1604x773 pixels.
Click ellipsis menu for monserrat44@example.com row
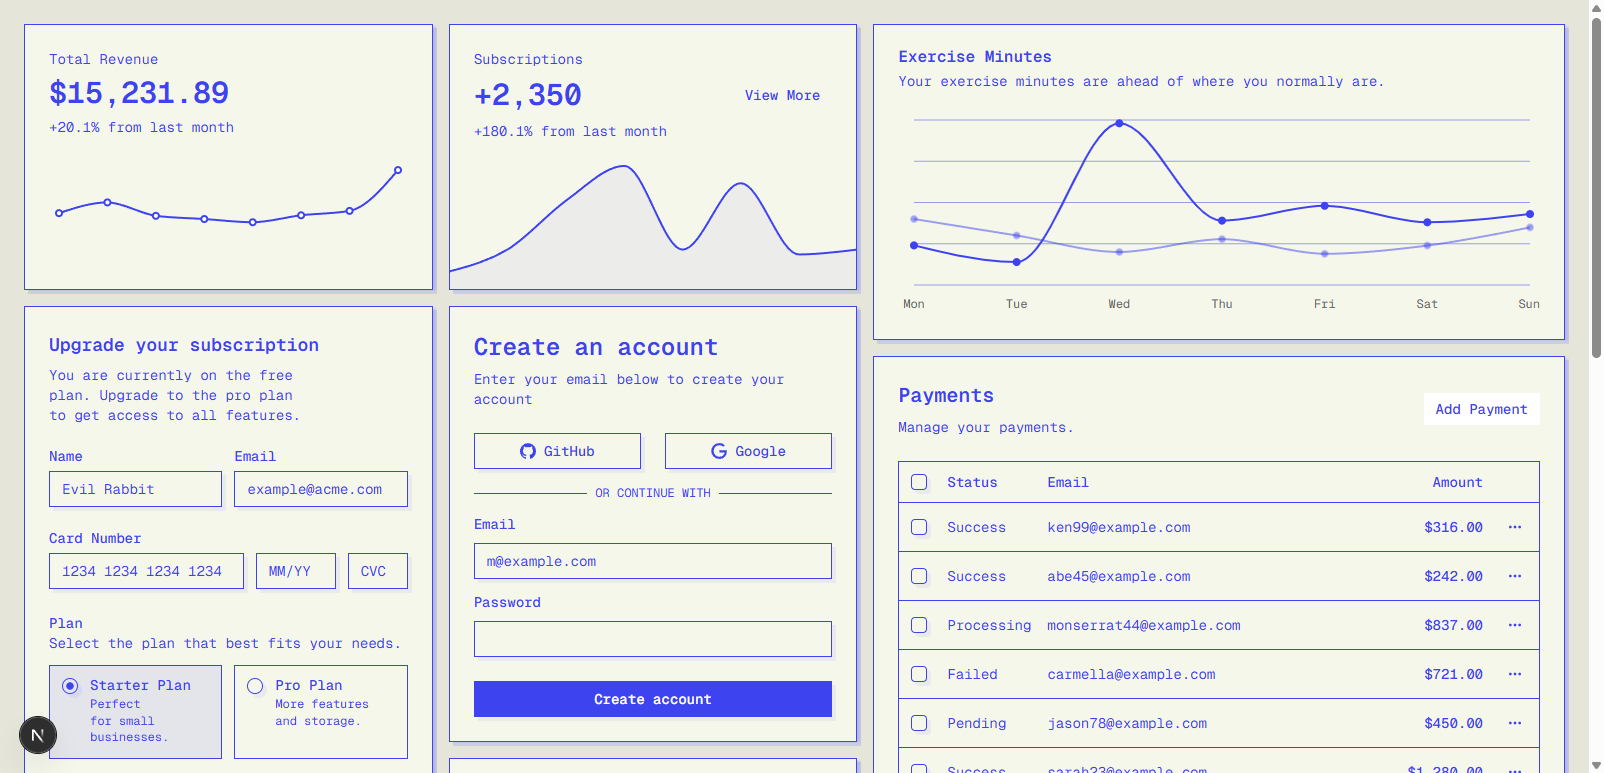pyautogui.click(x=1514, y=625)
